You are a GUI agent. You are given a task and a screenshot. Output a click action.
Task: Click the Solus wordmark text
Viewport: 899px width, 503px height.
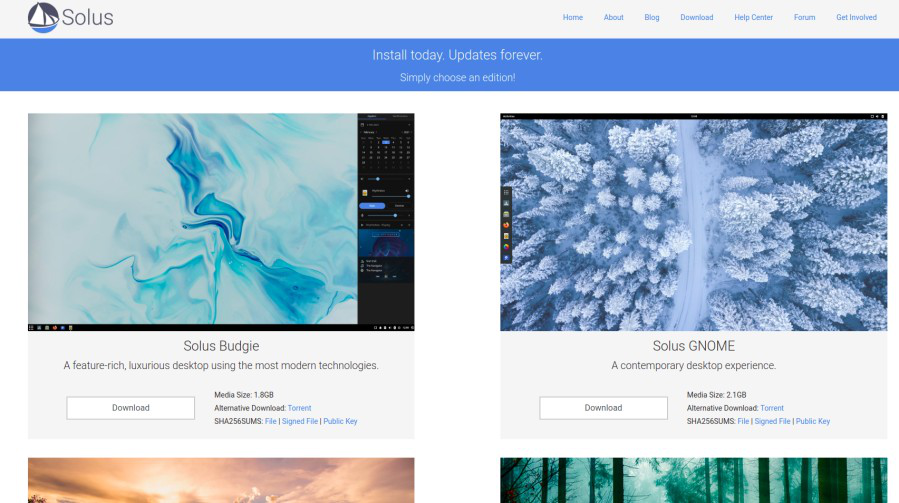point(87,17)
